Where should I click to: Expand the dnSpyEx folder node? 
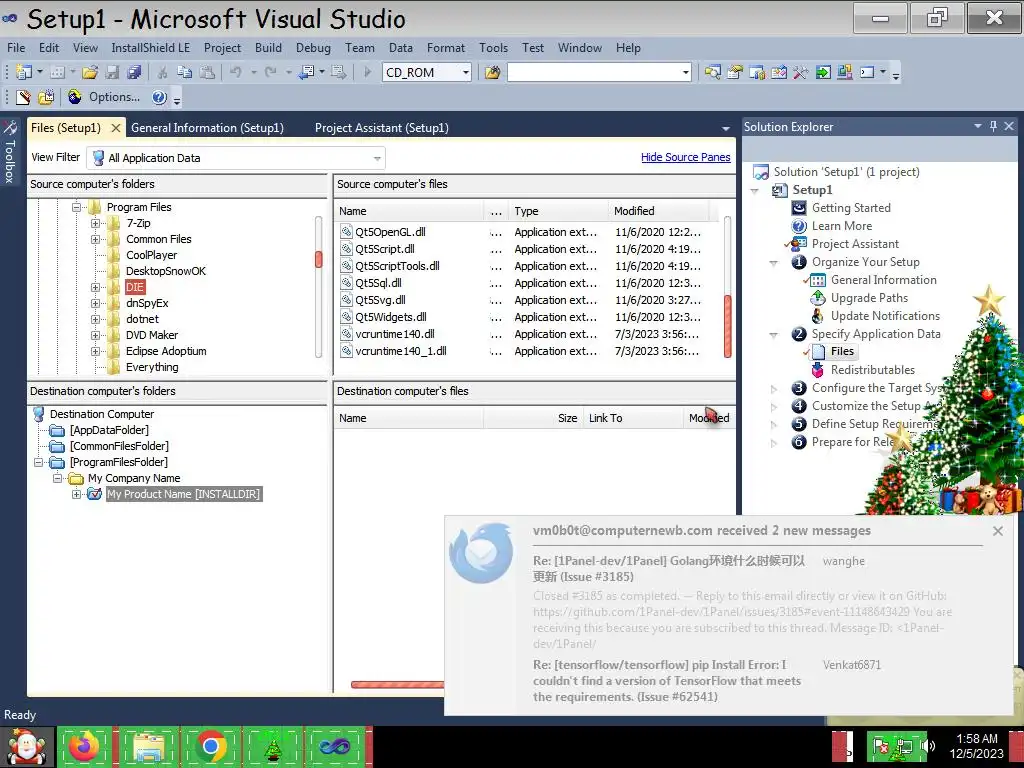[96, 303]
